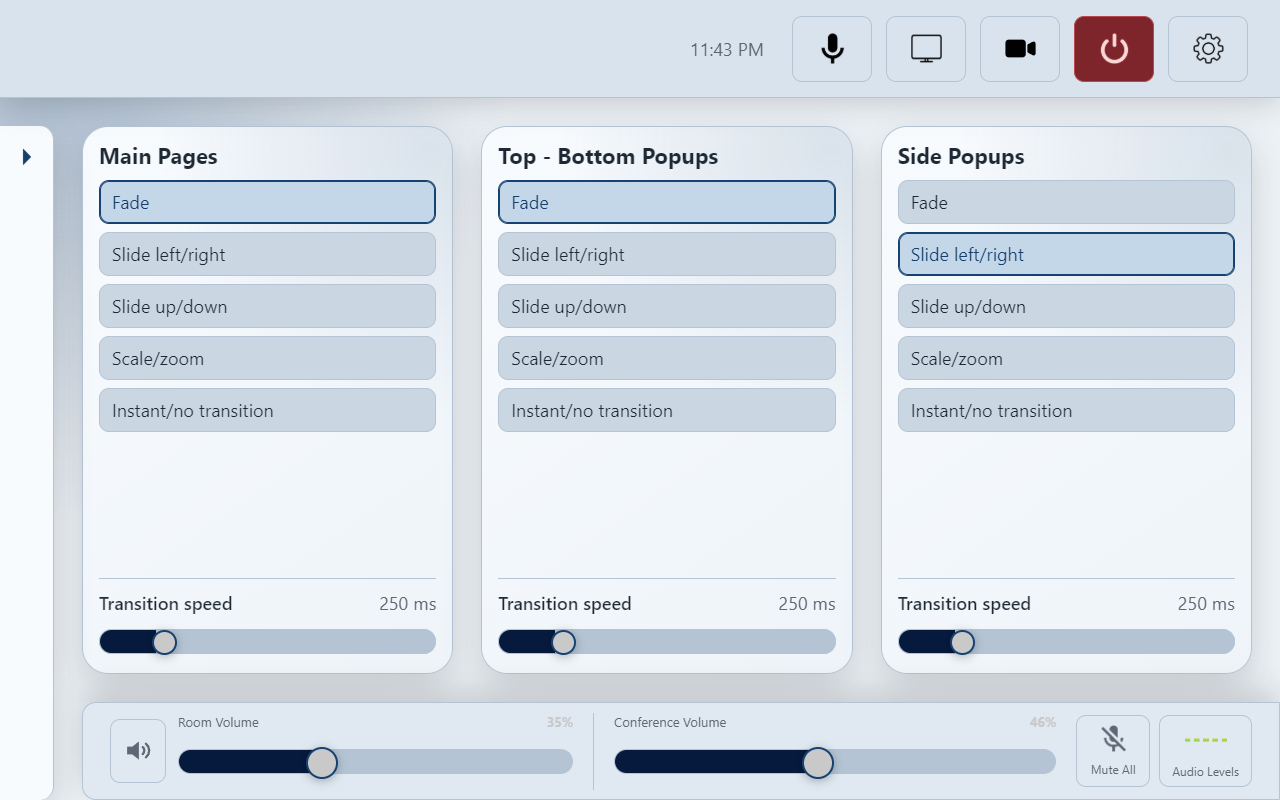This screenshot has width=1280, height=800.
Task: Select Slide up/down for Main Pages
Action: tap(267, 306)
